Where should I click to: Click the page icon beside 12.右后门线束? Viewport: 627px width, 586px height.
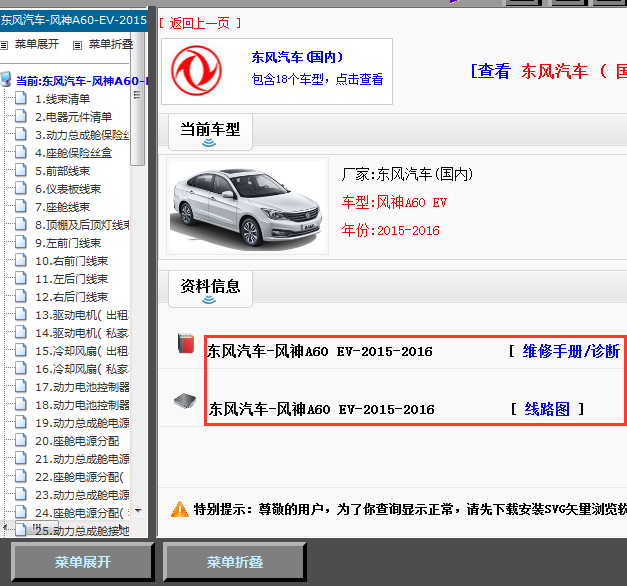pos(21,296)
